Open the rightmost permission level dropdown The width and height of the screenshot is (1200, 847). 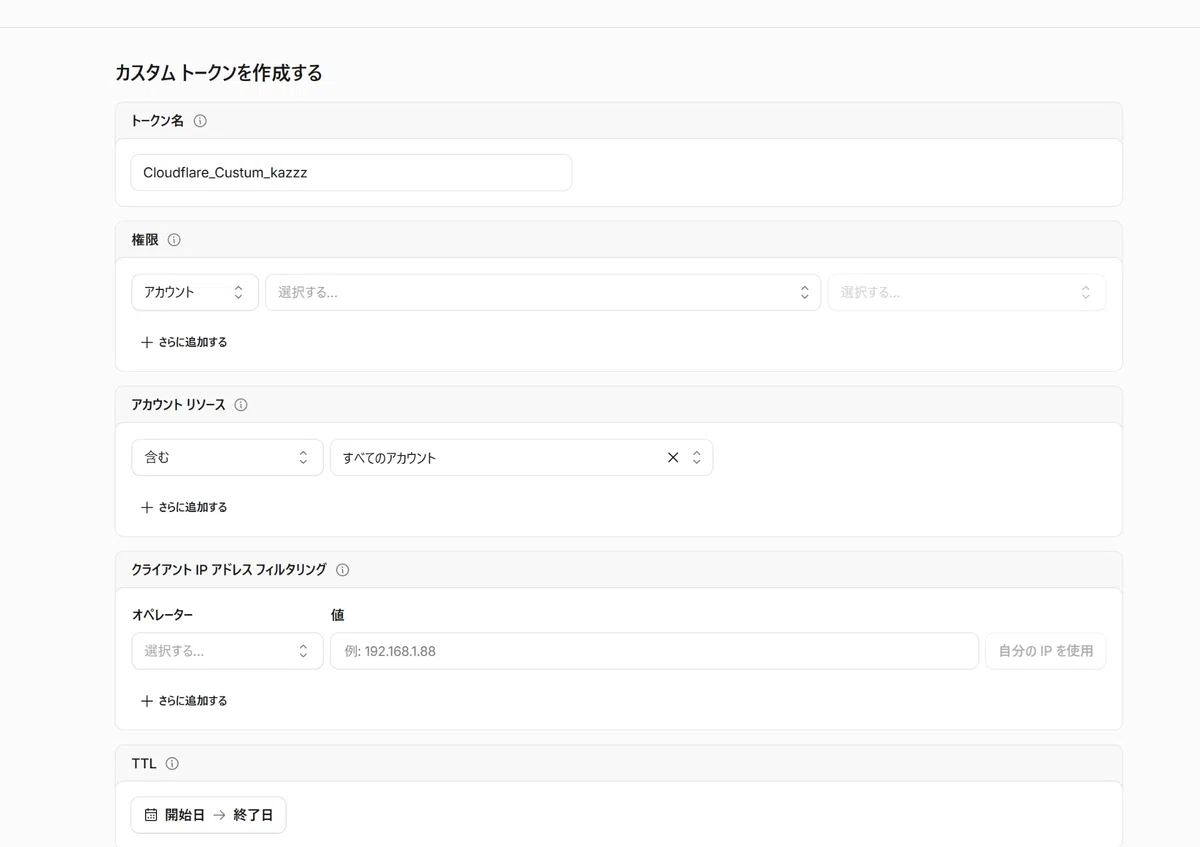967,292
